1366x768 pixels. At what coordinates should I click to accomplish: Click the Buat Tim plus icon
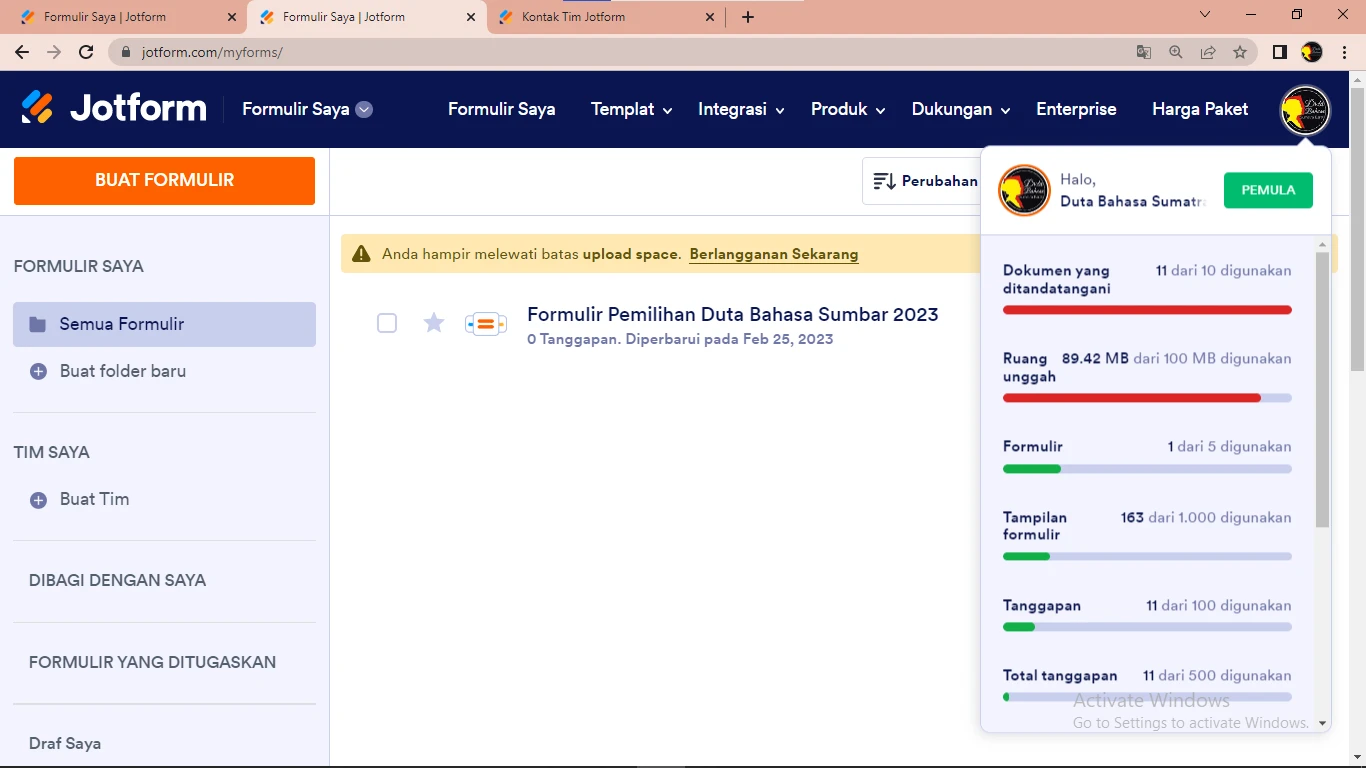coord(38,499)
